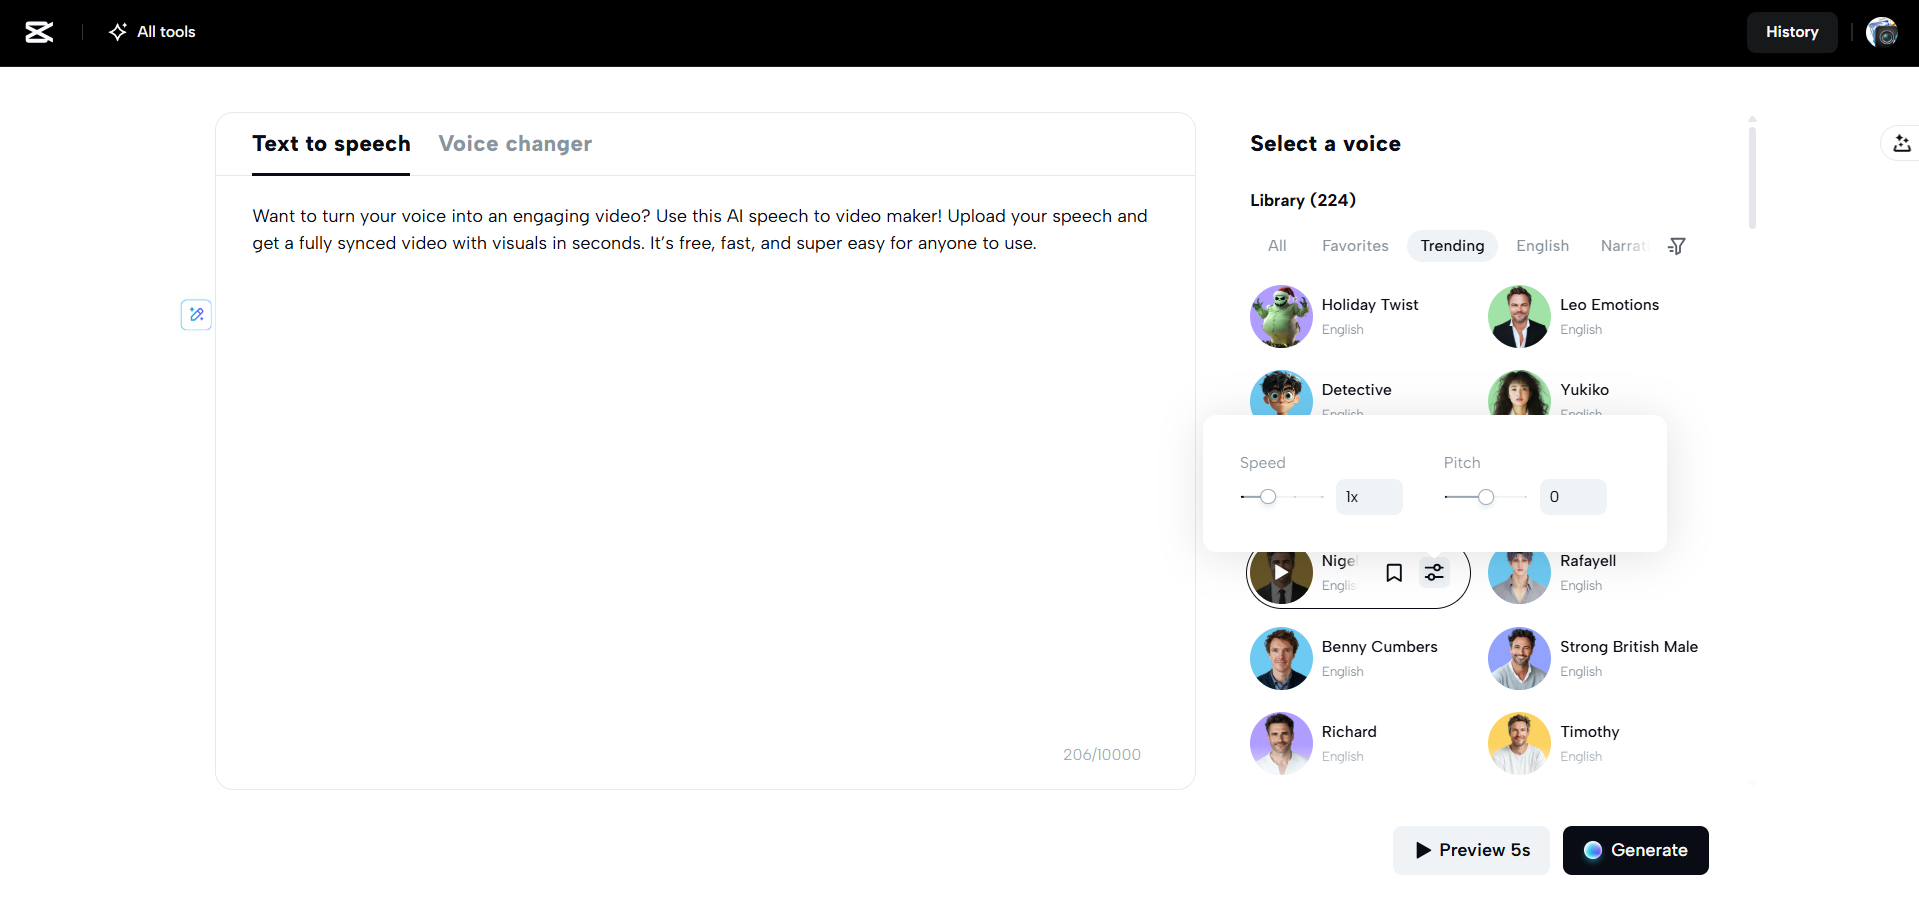Screen dimensions: 1919x910
Task: Select the Favorites filter tab
Action: click(1355, 246)
